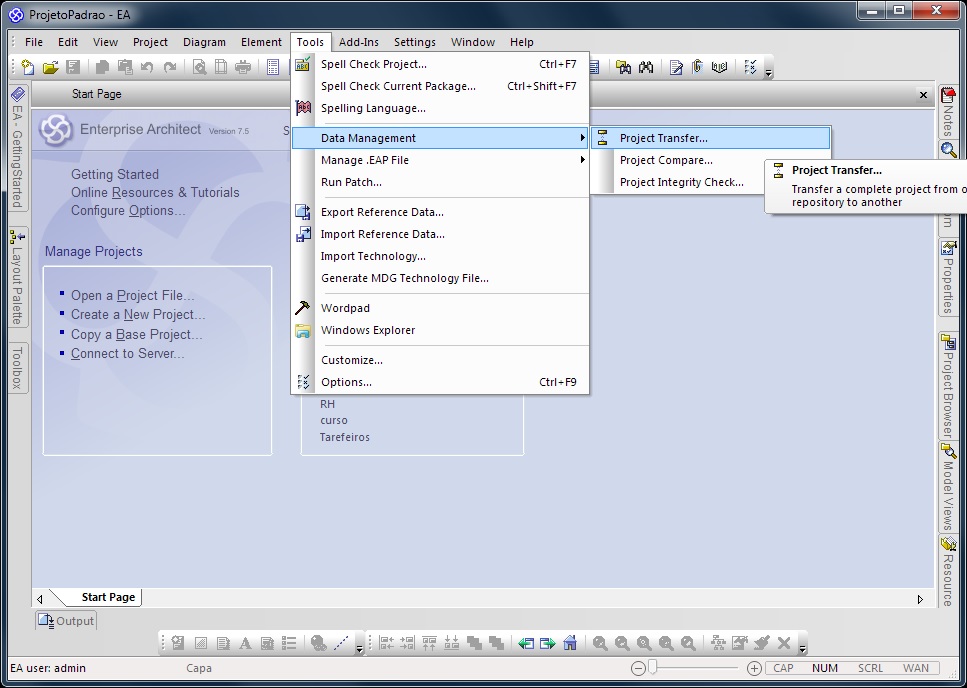Screen dimensions: 967x688
Task: Click the Home diagram icon in bottom toolbar
Action: 570,643
